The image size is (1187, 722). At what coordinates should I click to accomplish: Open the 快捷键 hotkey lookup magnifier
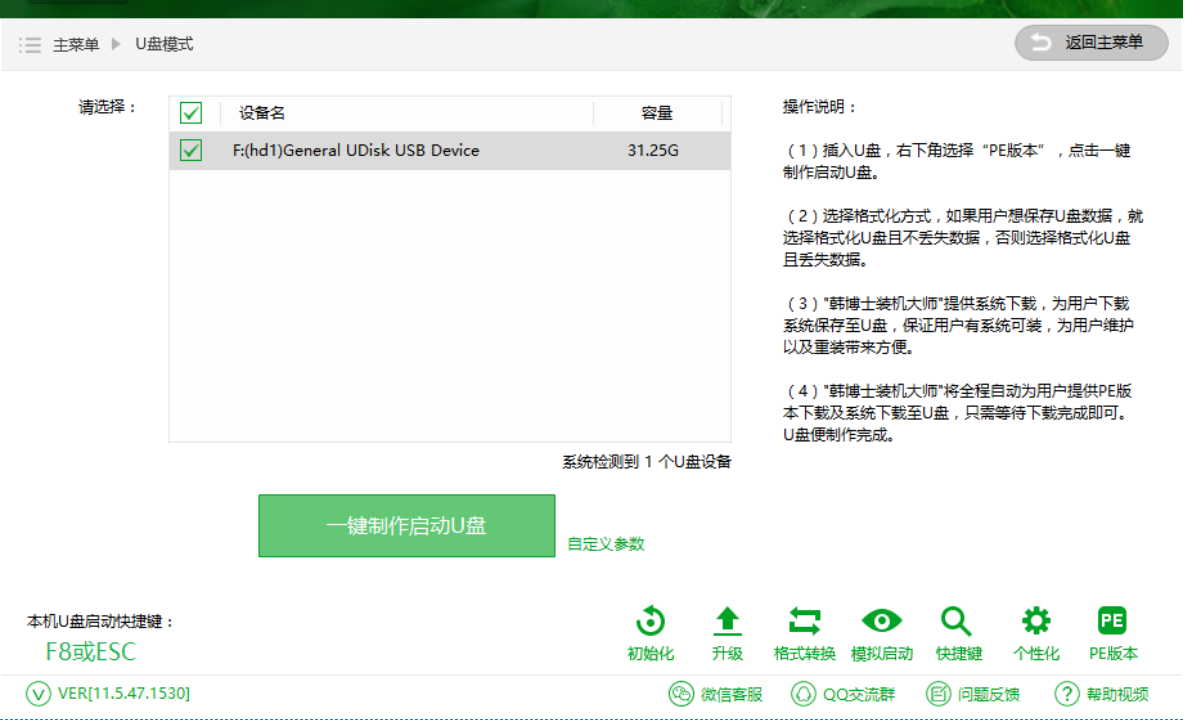click(958, 622)
